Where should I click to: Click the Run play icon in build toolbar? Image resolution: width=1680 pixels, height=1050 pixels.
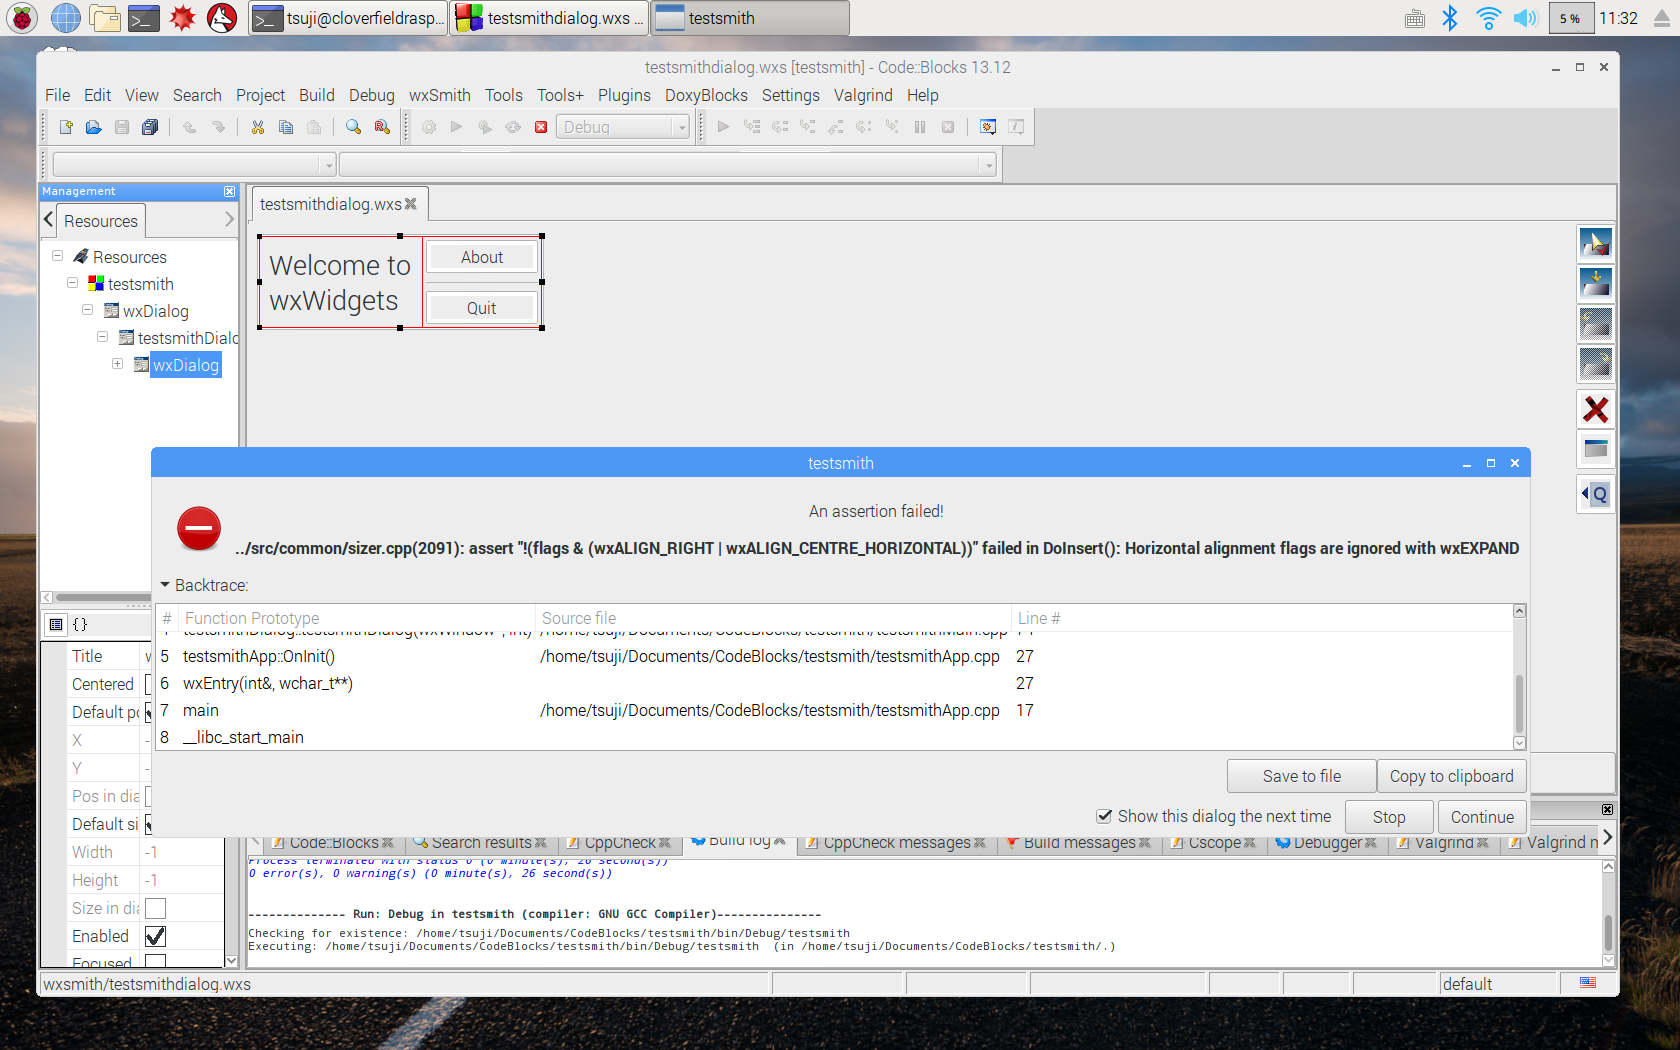(457, 127)
